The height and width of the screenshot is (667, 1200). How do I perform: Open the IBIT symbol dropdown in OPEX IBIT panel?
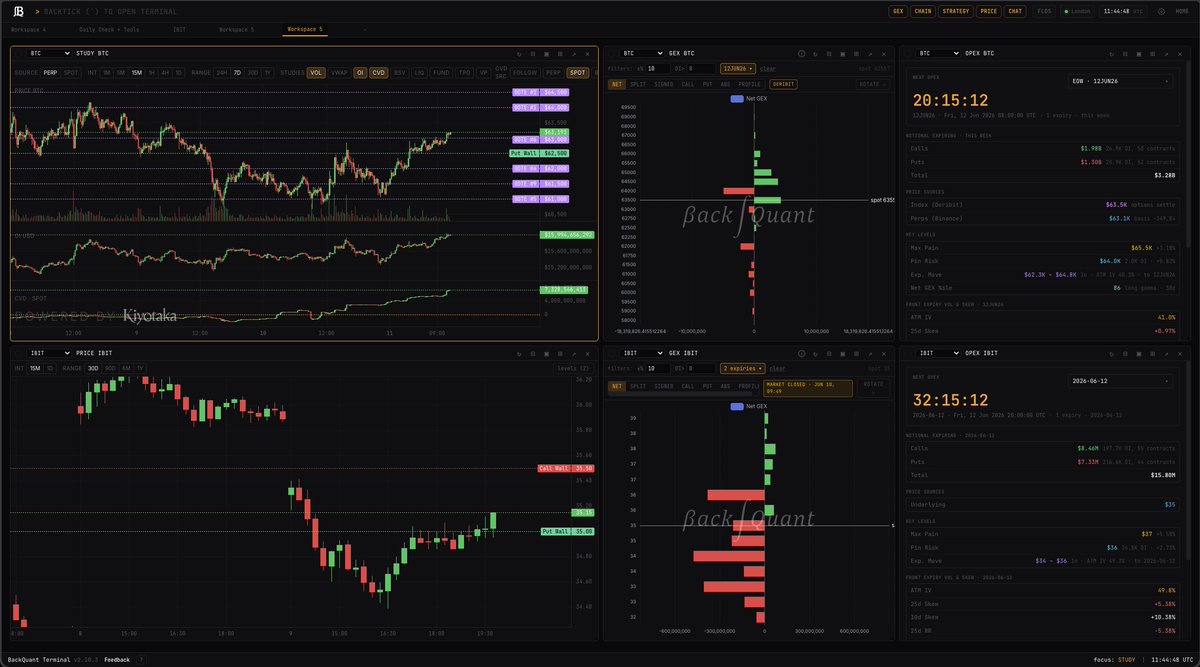point(938,353)
